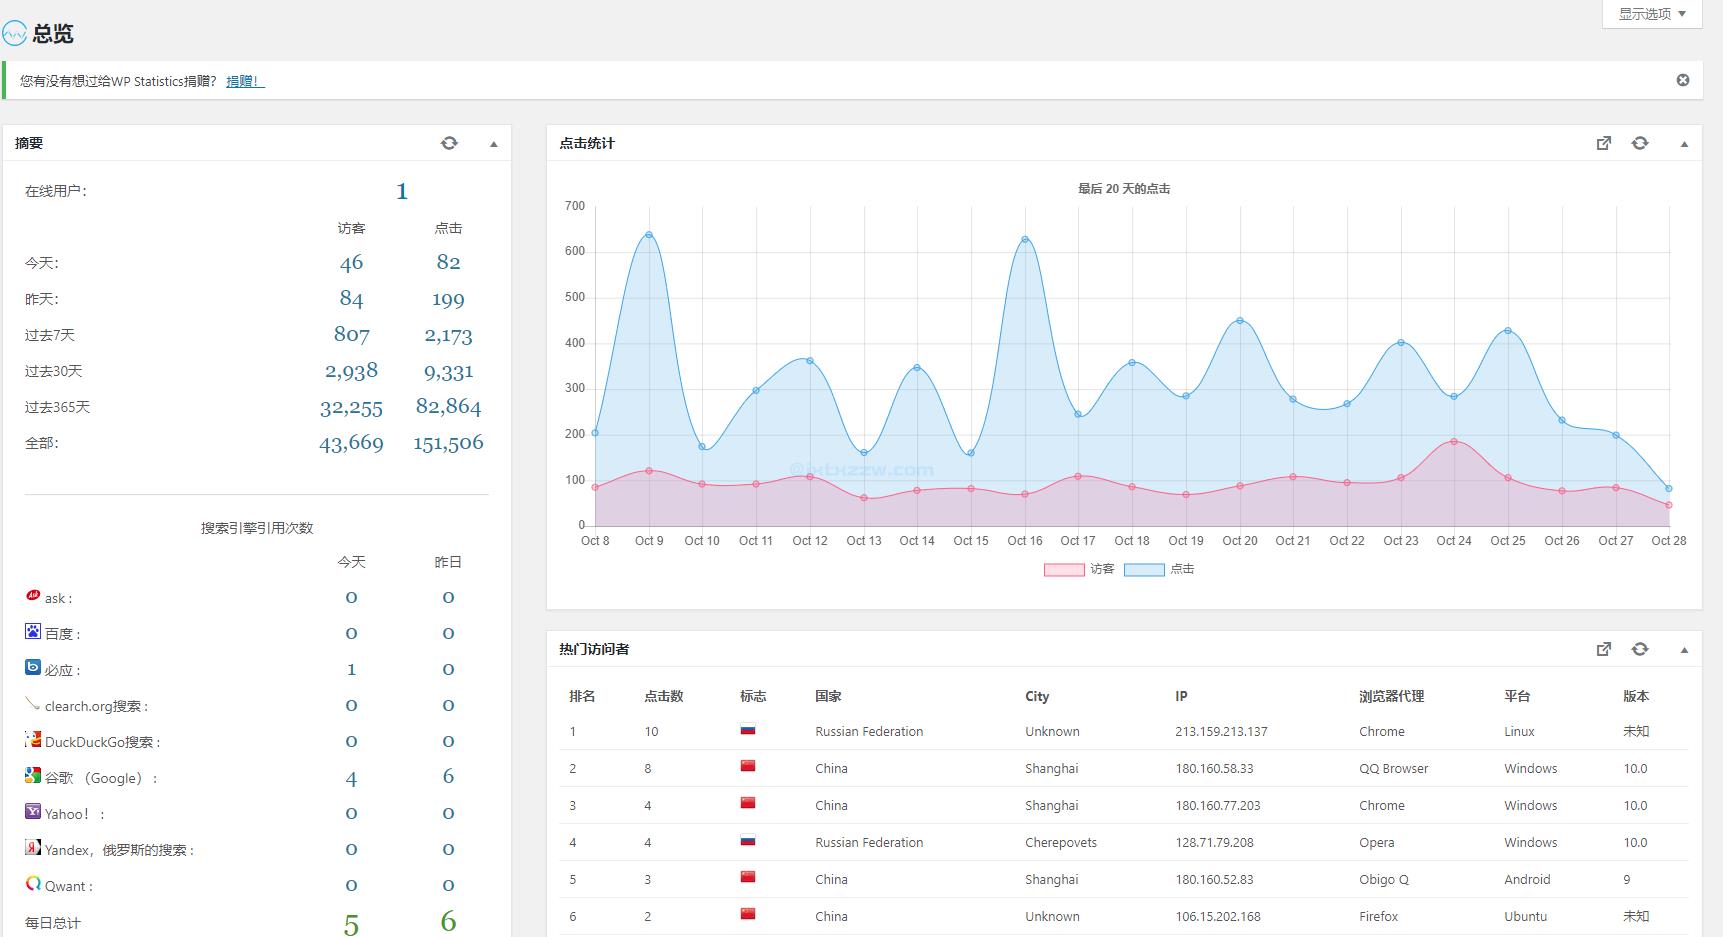This screenshot has height=937, width=1723.
Task: Click the Opera browser agent cell
Action: 1376,843
